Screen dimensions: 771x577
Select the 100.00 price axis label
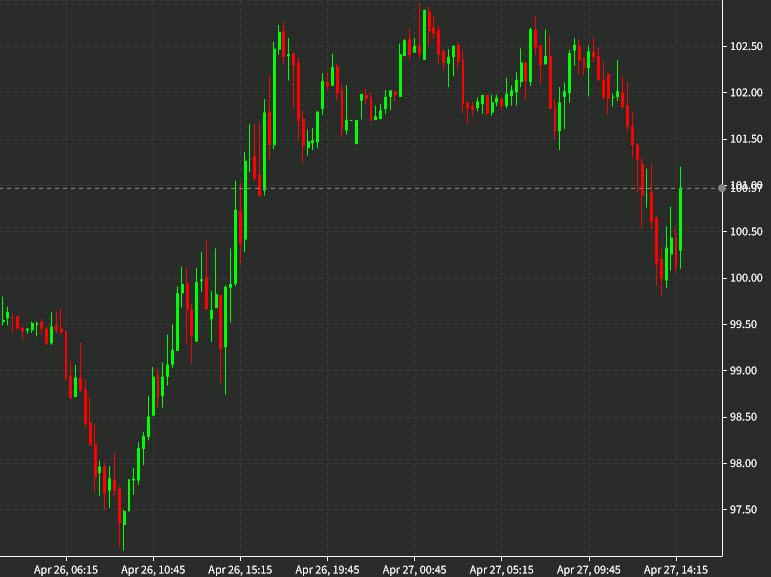point(746,278)
